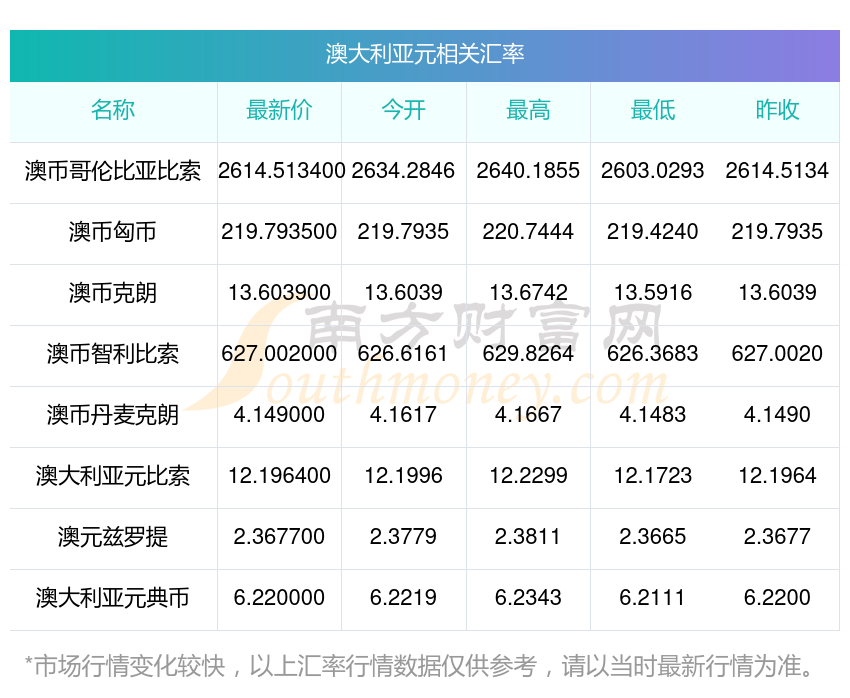The height and width of the screenshot is (698, 850).
Task: Click high value 13.6742
Action: 528,293
